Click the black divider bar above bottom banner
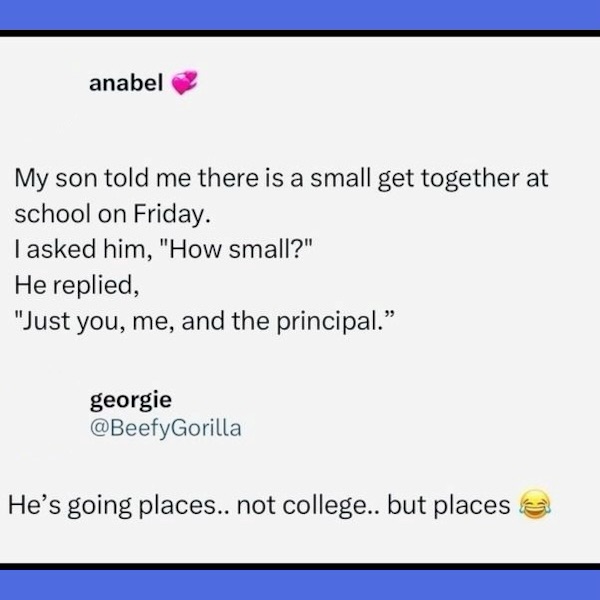Screen dimensions: 600x600 coord(300,567)
